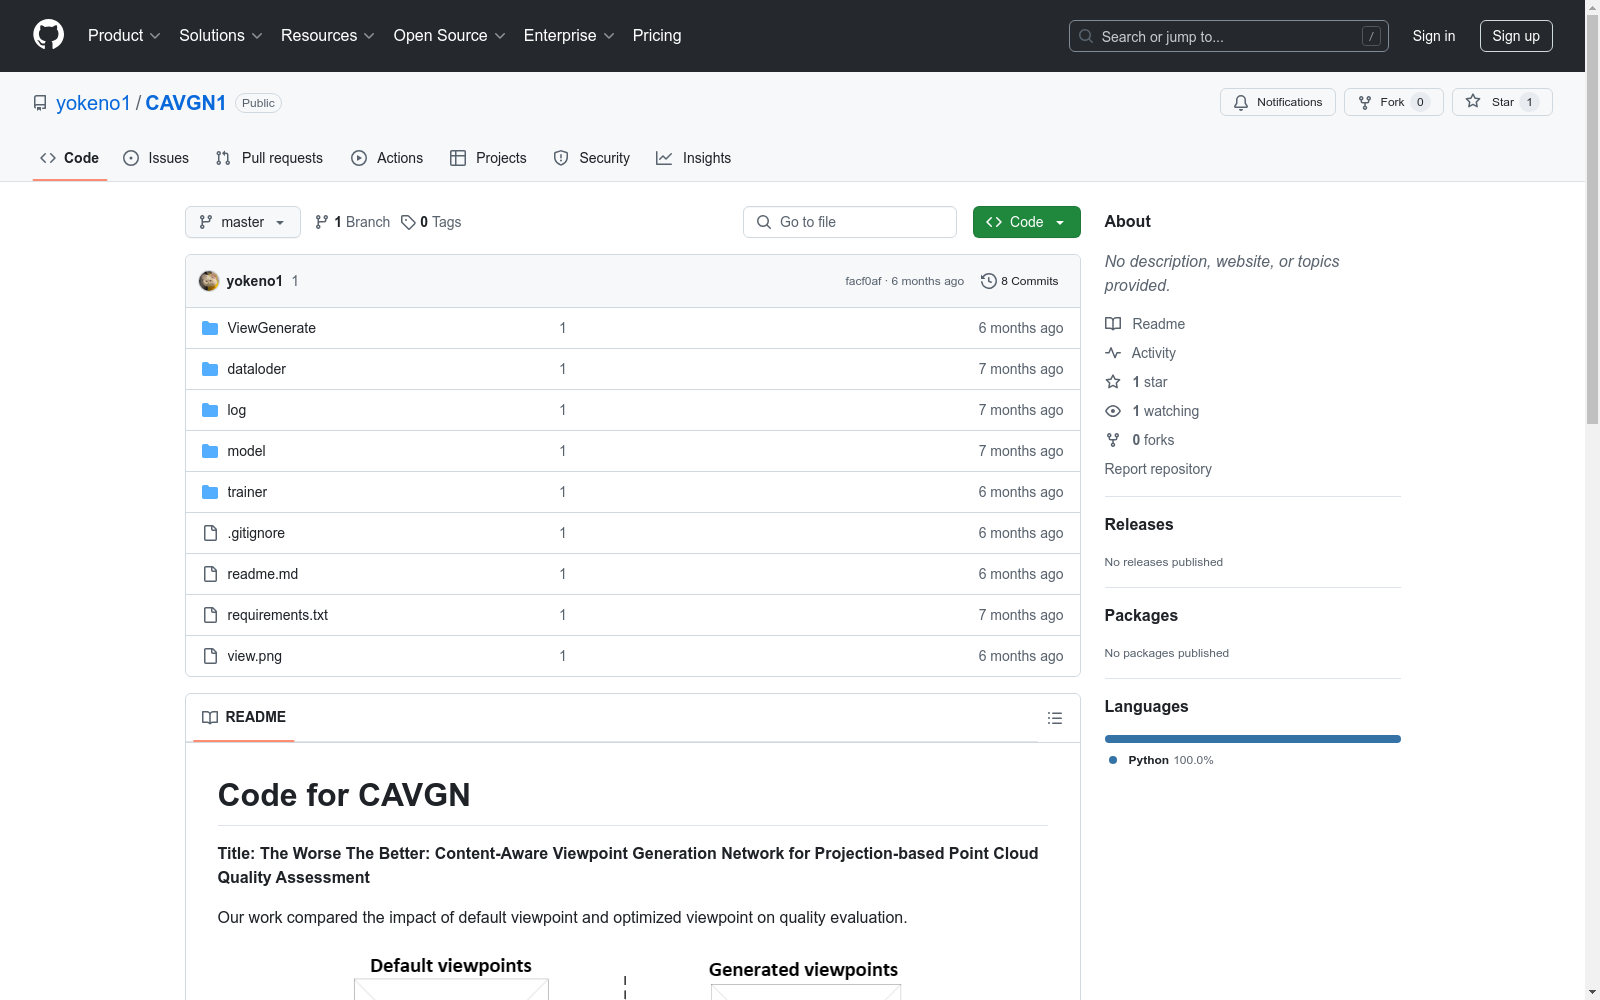Open the CAVGN1 repository name link

tap(186, 103)
